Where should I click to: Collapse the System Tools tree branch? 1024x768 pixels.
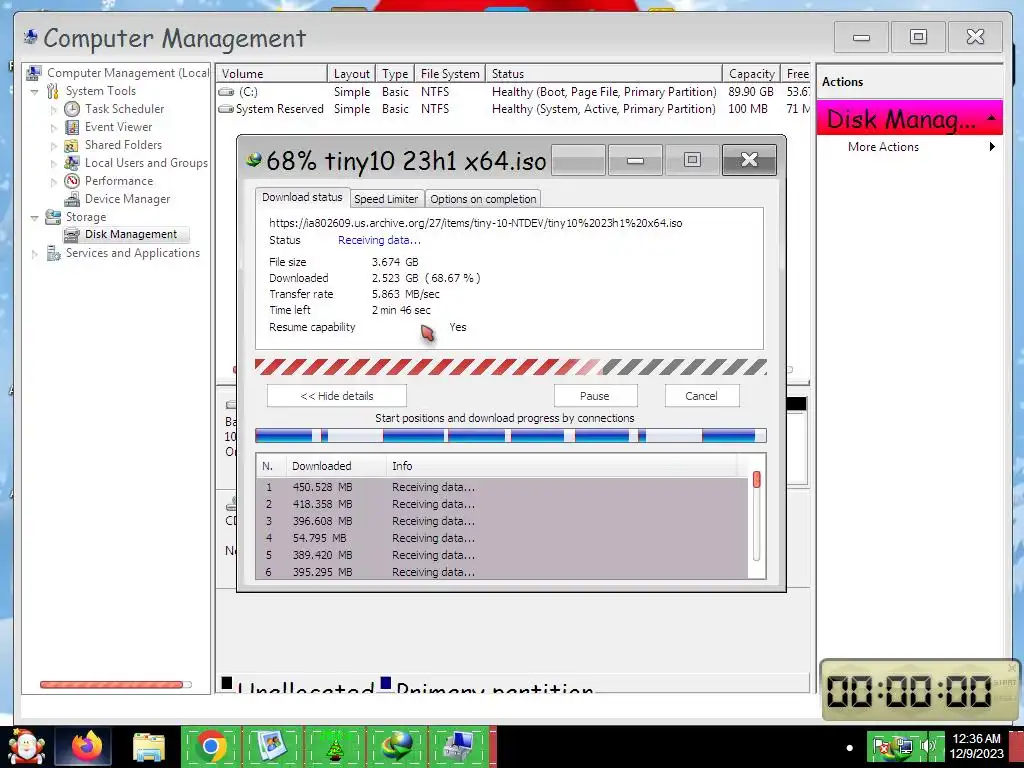point(35,91)
